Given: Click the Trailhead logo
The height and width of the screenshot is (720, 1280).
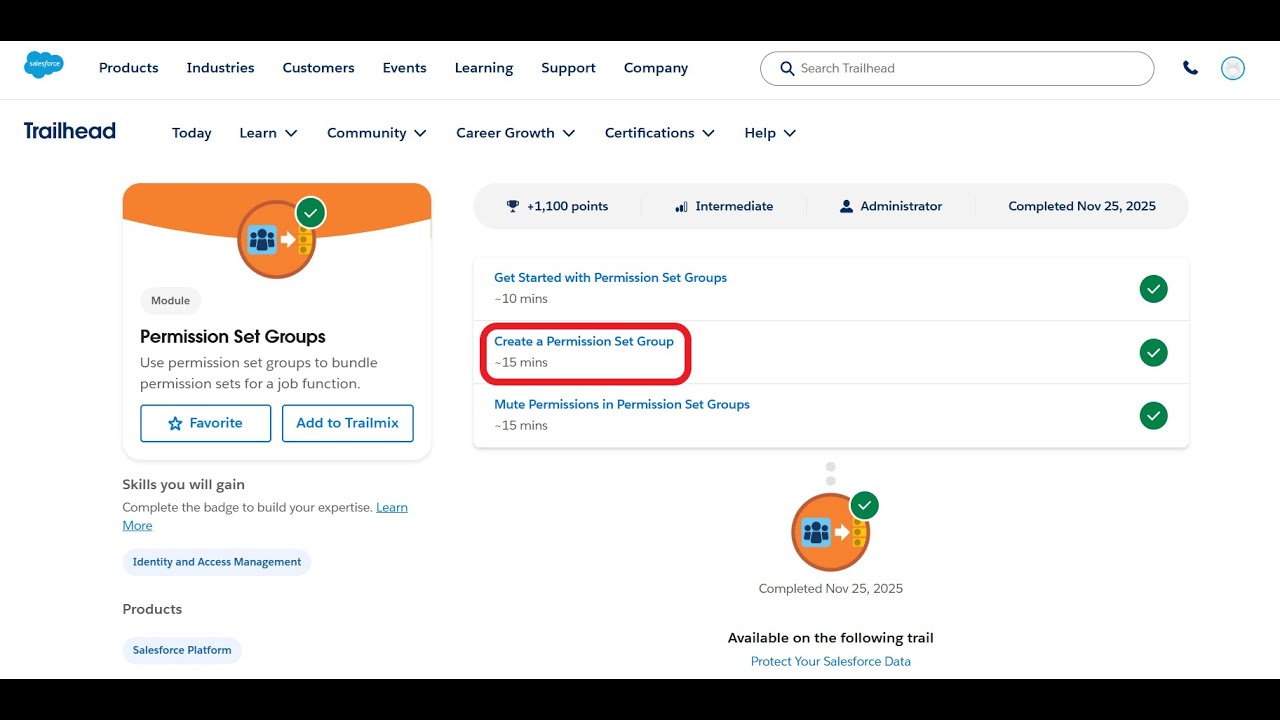Looking at the screenshot, I should pyautogui.click(x=70, y=131).
